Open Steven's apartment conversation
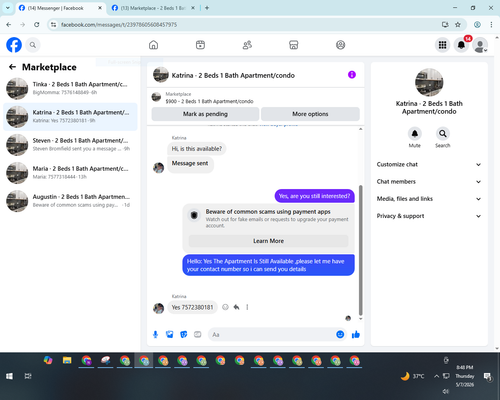The height and width of the screenshot is (400, 500). coord(70,145)
